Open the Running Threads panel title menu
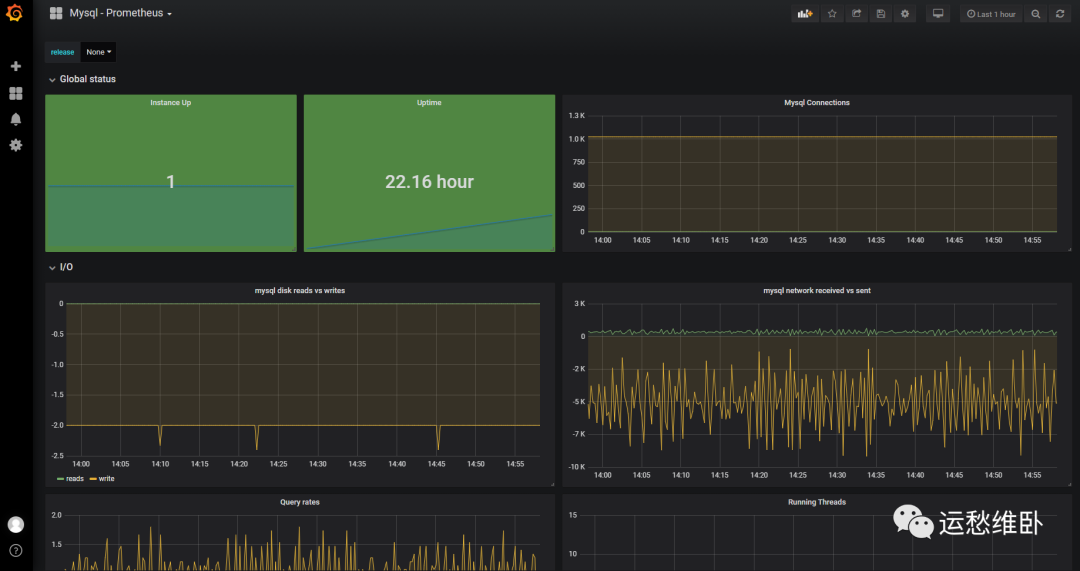This screenshot has height=571, width=1080. [817, 502]
